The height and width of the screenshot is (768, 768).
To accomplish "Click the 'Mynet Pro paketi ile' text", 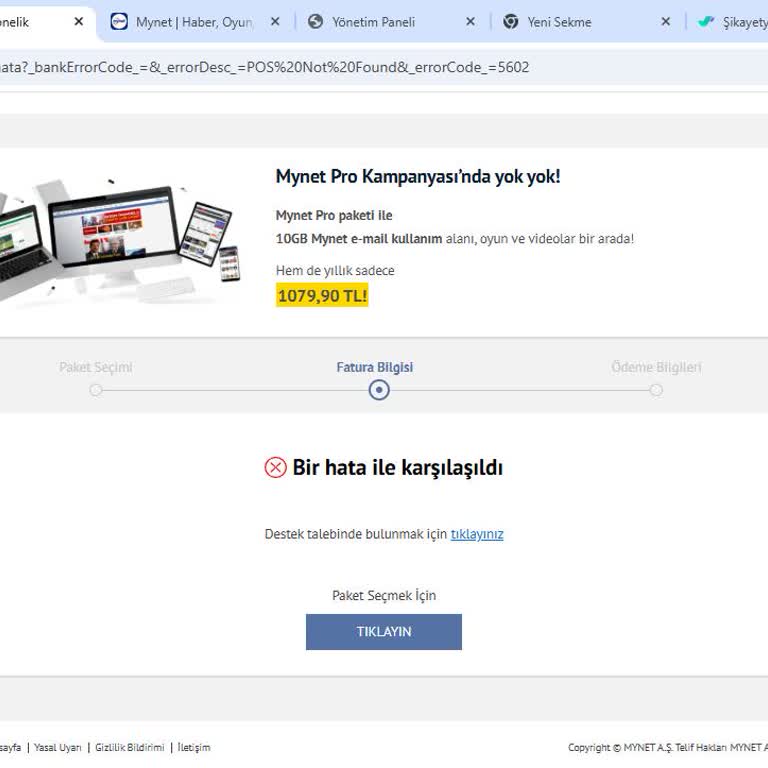I will click(x=334, y=216).
